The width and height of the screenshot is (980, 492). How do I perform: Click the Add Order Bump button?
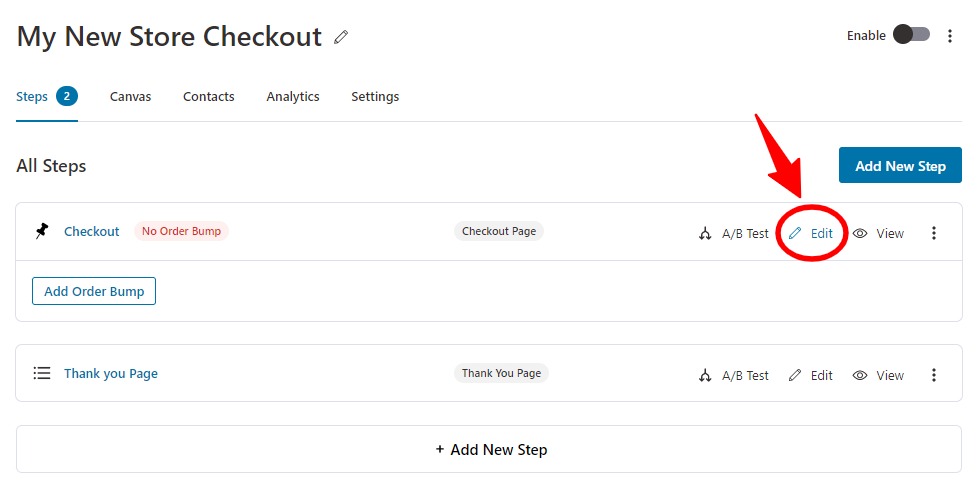(x=94, y=291)
